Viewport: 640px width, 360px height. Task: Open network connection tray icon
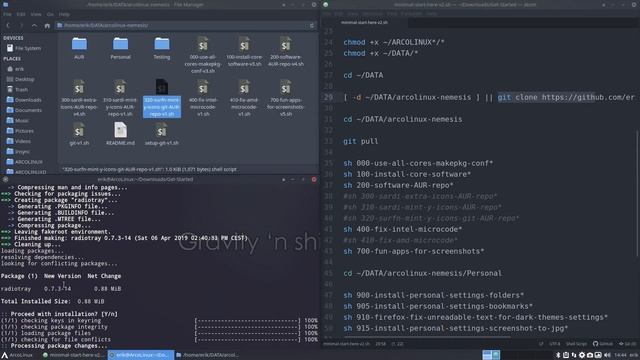(x=574, y=355)
